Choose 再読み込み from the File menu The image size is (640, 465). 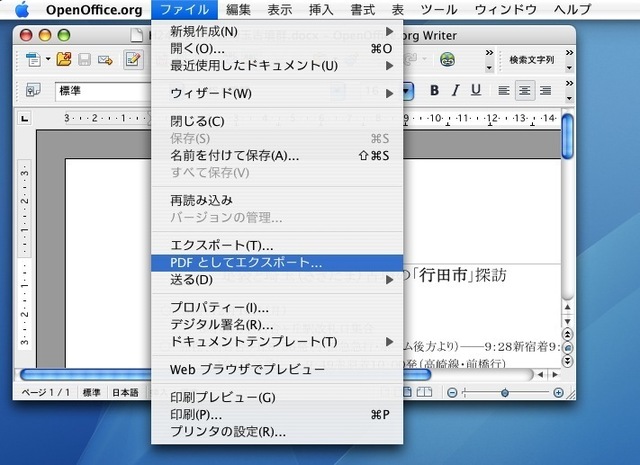point(277,200)
